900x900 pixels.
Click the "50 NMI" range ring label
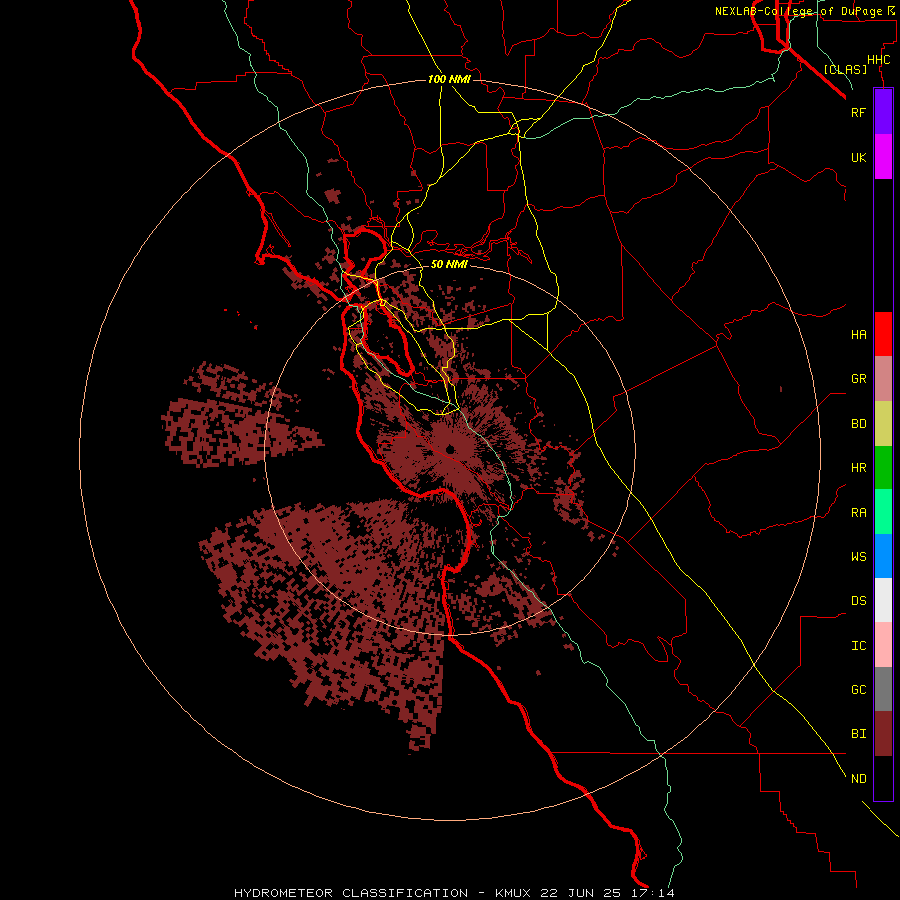pyautogui.click(x=449, y=264)
